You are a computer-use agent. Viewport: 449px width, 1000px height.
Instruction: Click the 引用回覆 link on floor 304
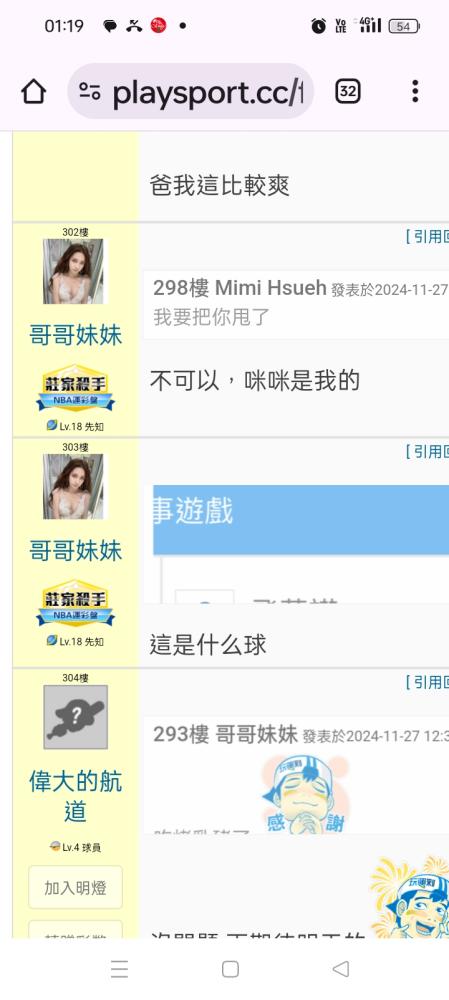coord(427,682)
